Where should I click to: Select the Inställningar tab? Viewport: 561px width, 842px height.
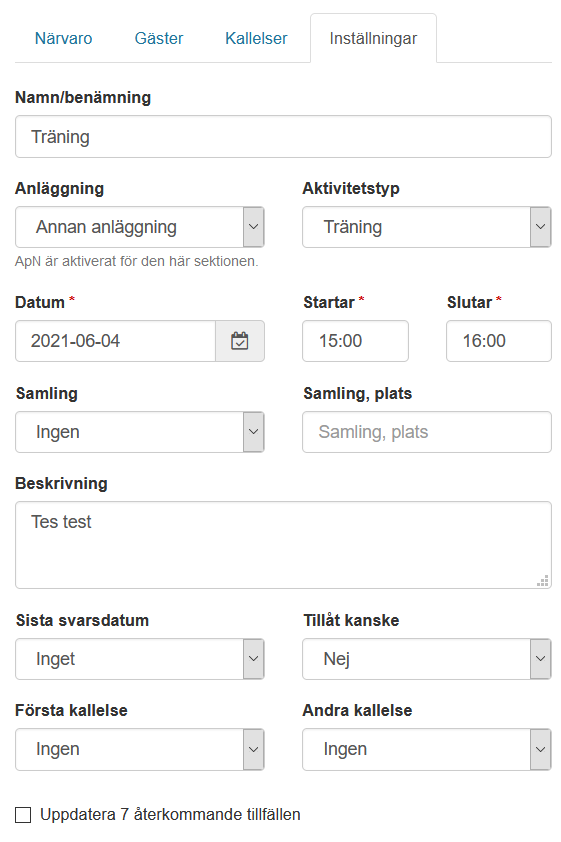coord(373,39)
